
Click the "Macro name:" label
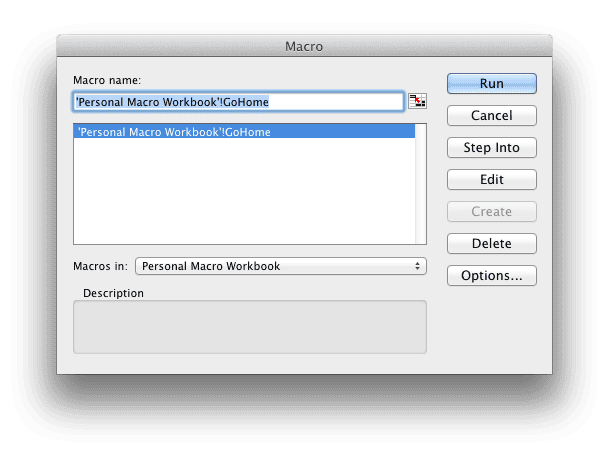pos(107,80)
